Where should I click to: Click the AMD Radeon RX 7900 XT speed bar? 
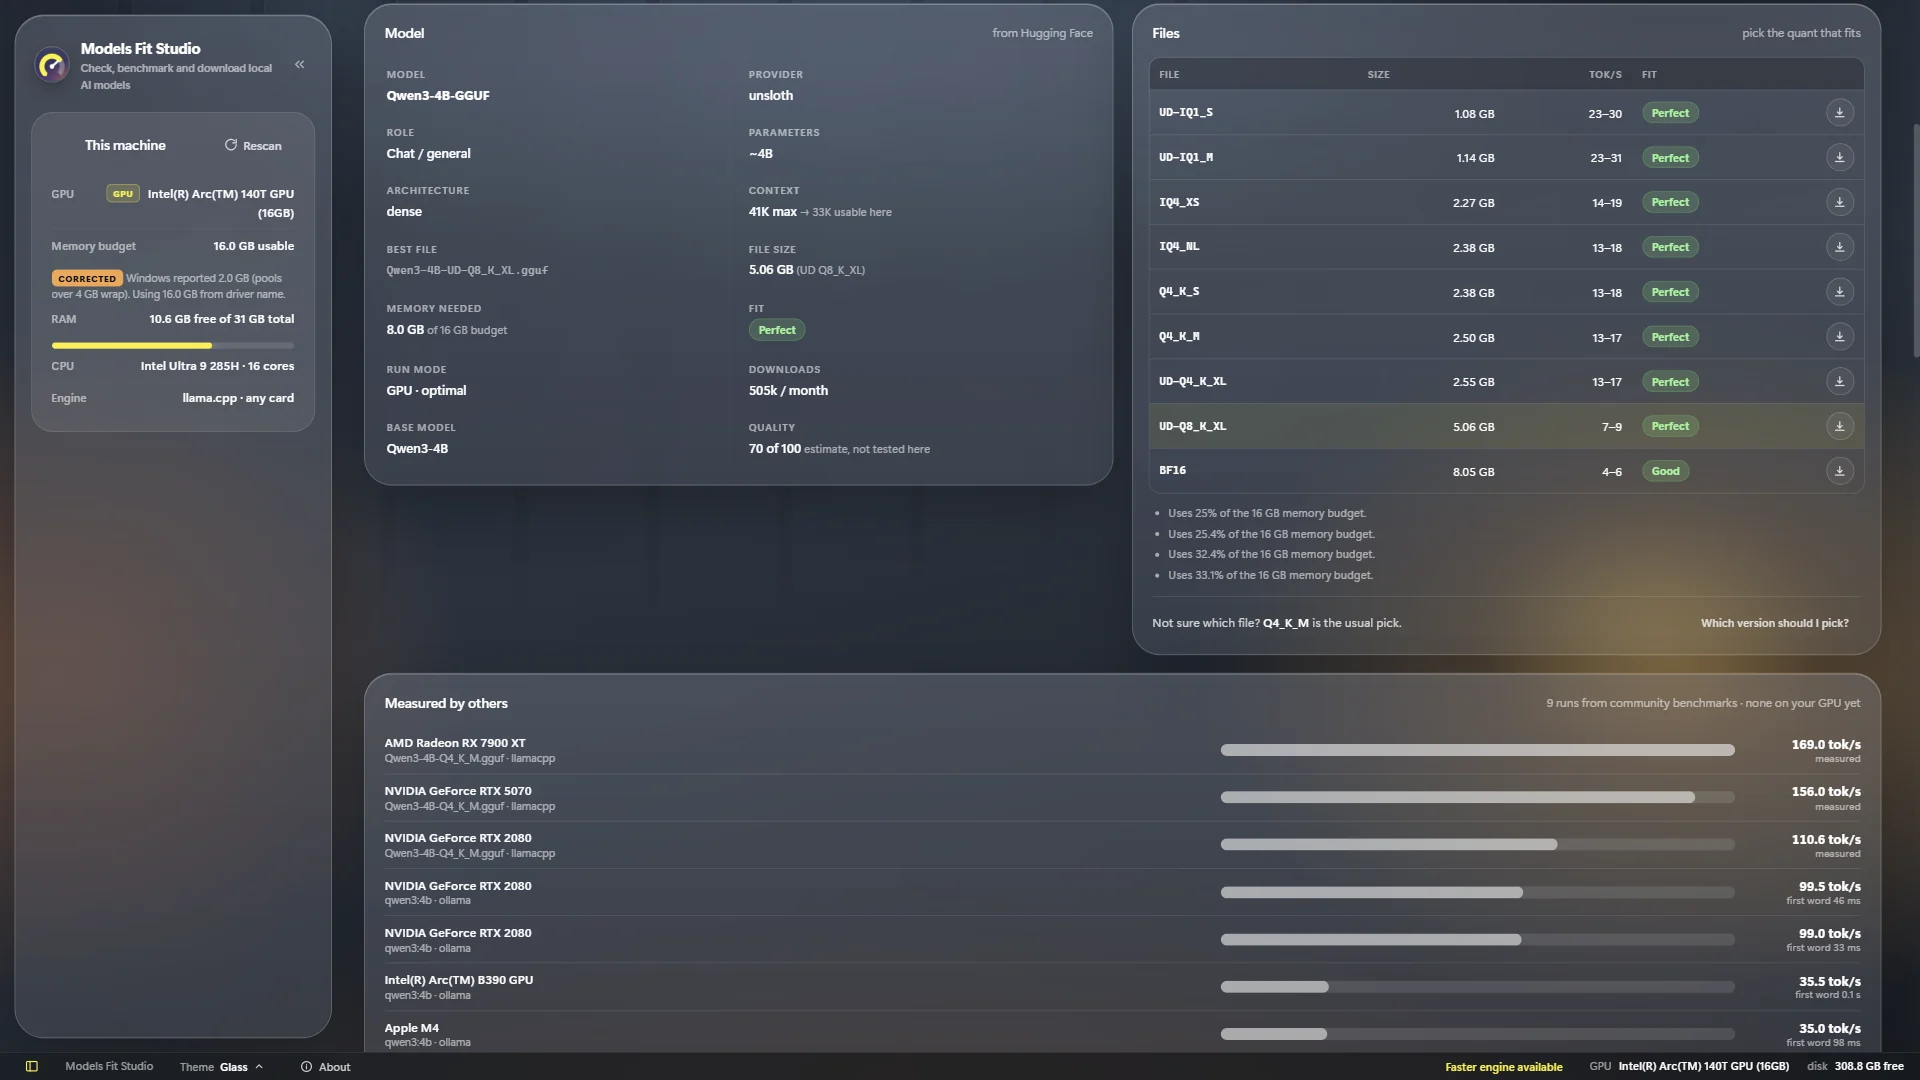point(1477,750)
